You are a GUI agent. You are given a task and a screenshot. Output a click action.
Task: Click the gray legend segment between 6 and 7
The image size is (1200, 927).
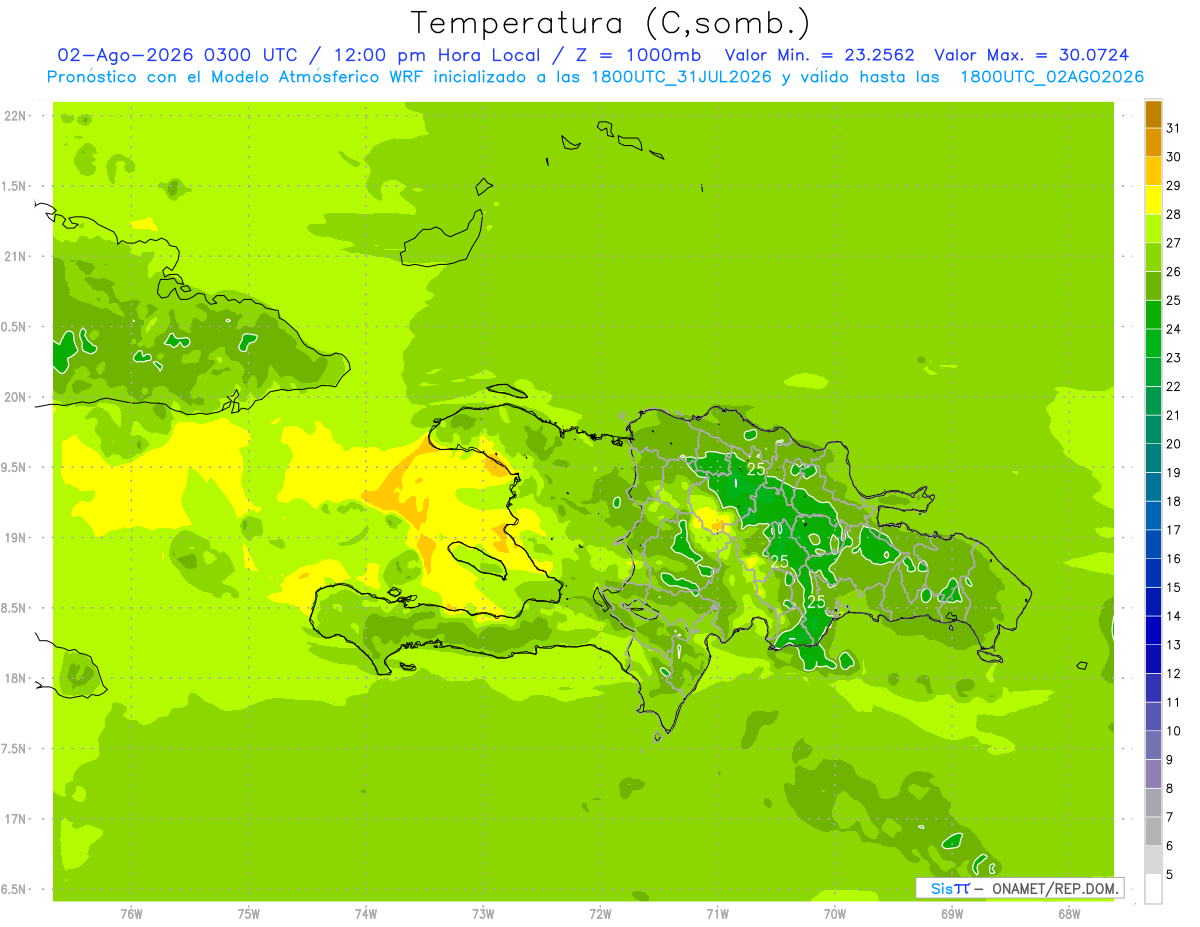coord(1153,831)
